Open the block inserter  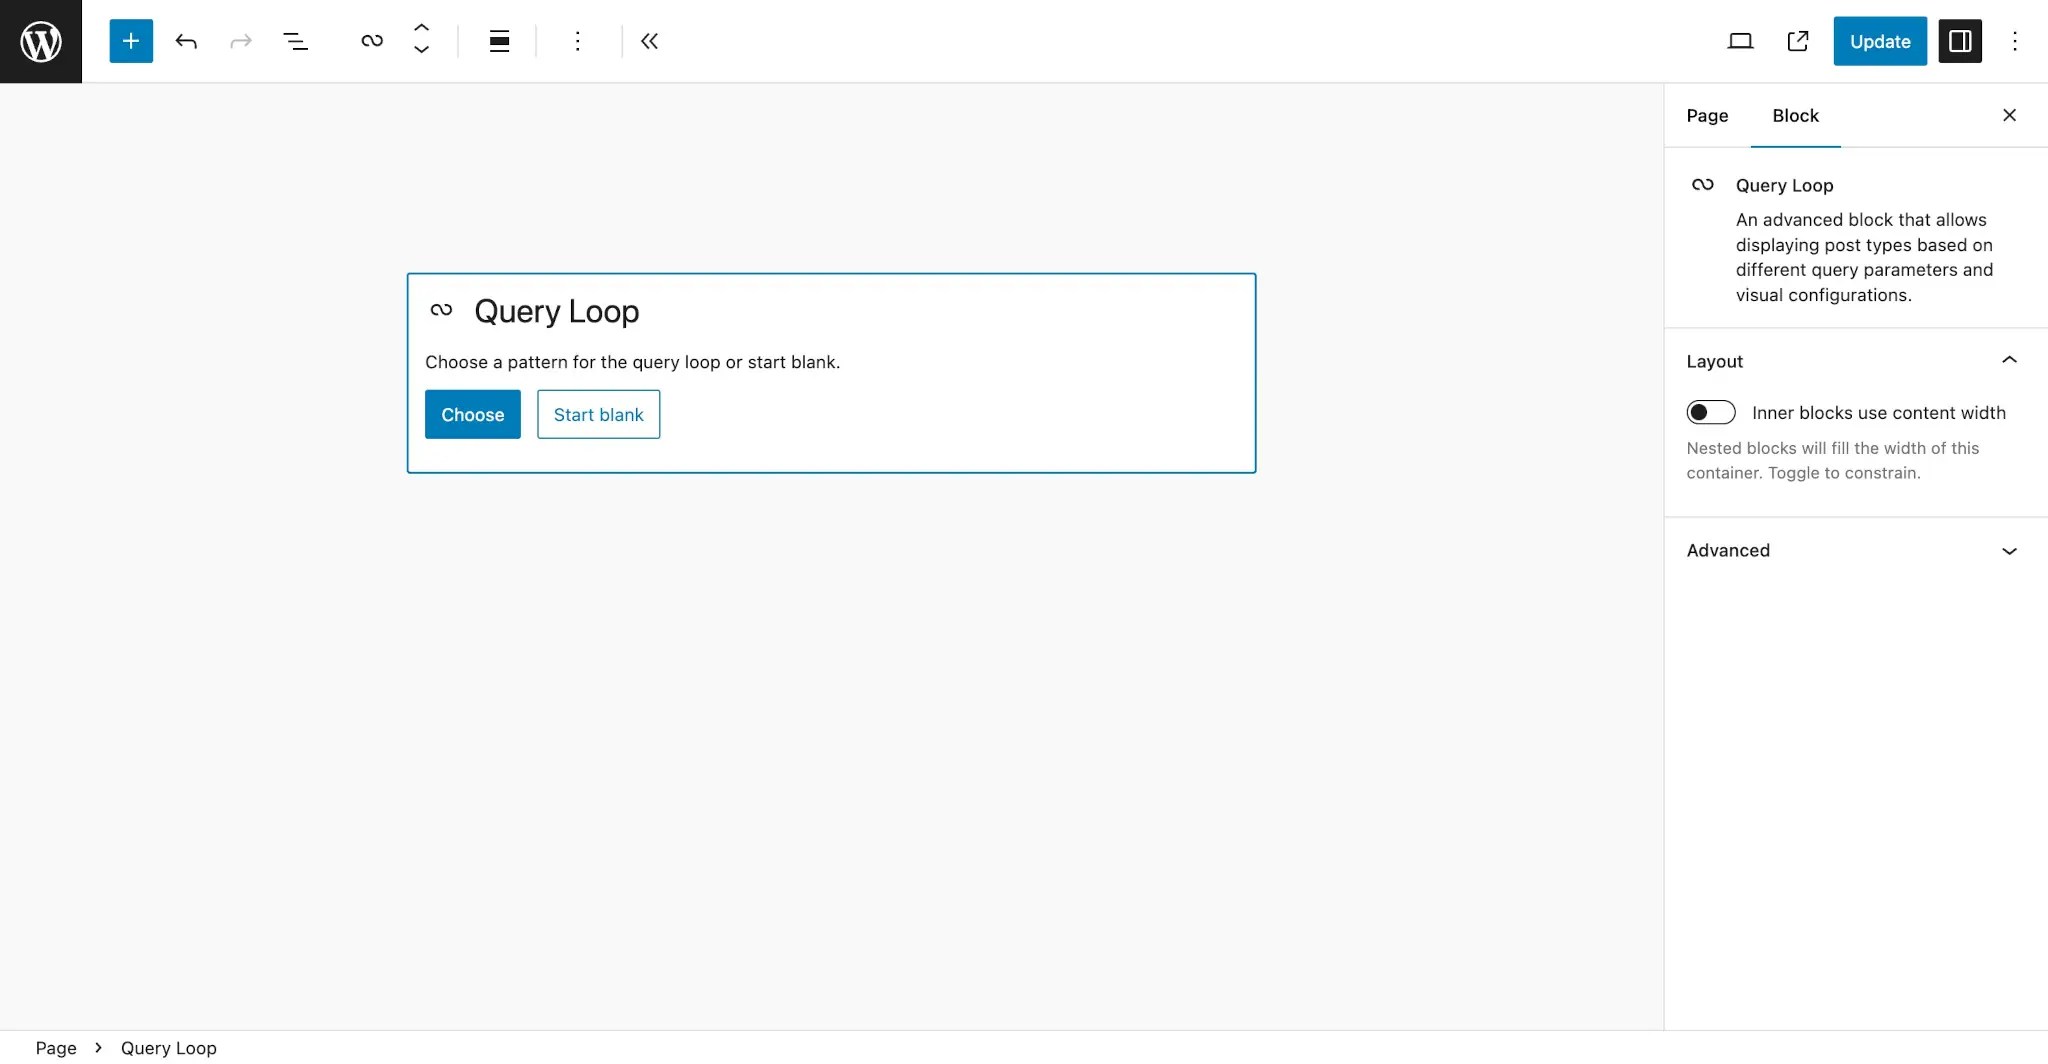tap(130, 41)
